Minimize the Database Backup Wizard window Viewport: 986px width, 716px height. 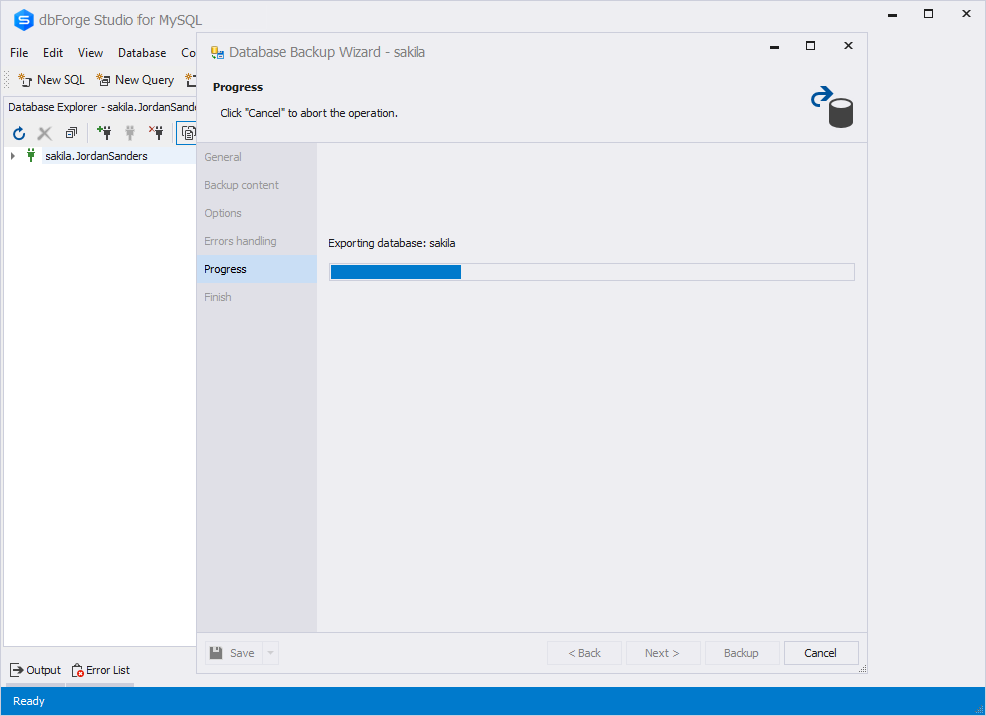(775, 46)
